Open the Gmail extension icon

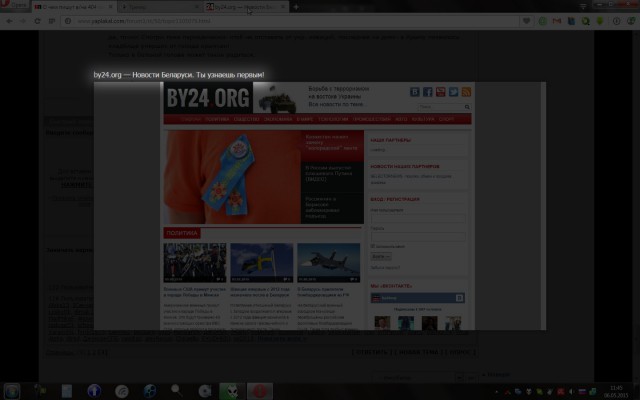pyautogui.click(x=557, y=21)
